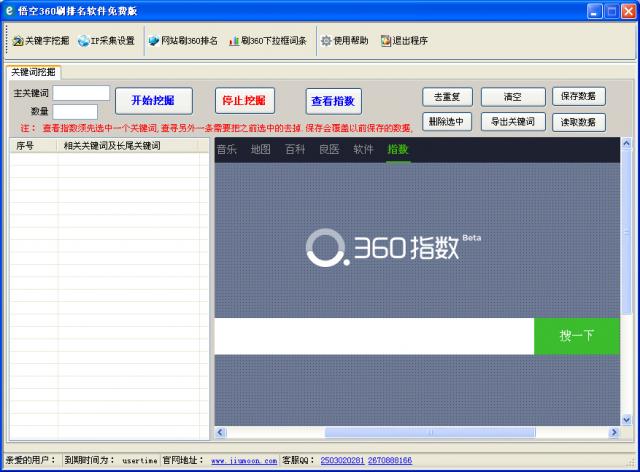Click the 停止挖掘 button
This screenshot has width=640, height=472.
[244, 100]
